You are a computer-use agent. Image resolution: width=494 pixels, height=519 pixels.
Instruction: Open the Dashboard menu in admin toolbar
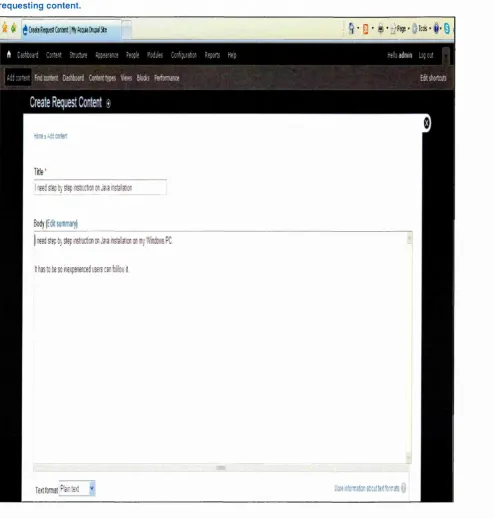point(28,55)
